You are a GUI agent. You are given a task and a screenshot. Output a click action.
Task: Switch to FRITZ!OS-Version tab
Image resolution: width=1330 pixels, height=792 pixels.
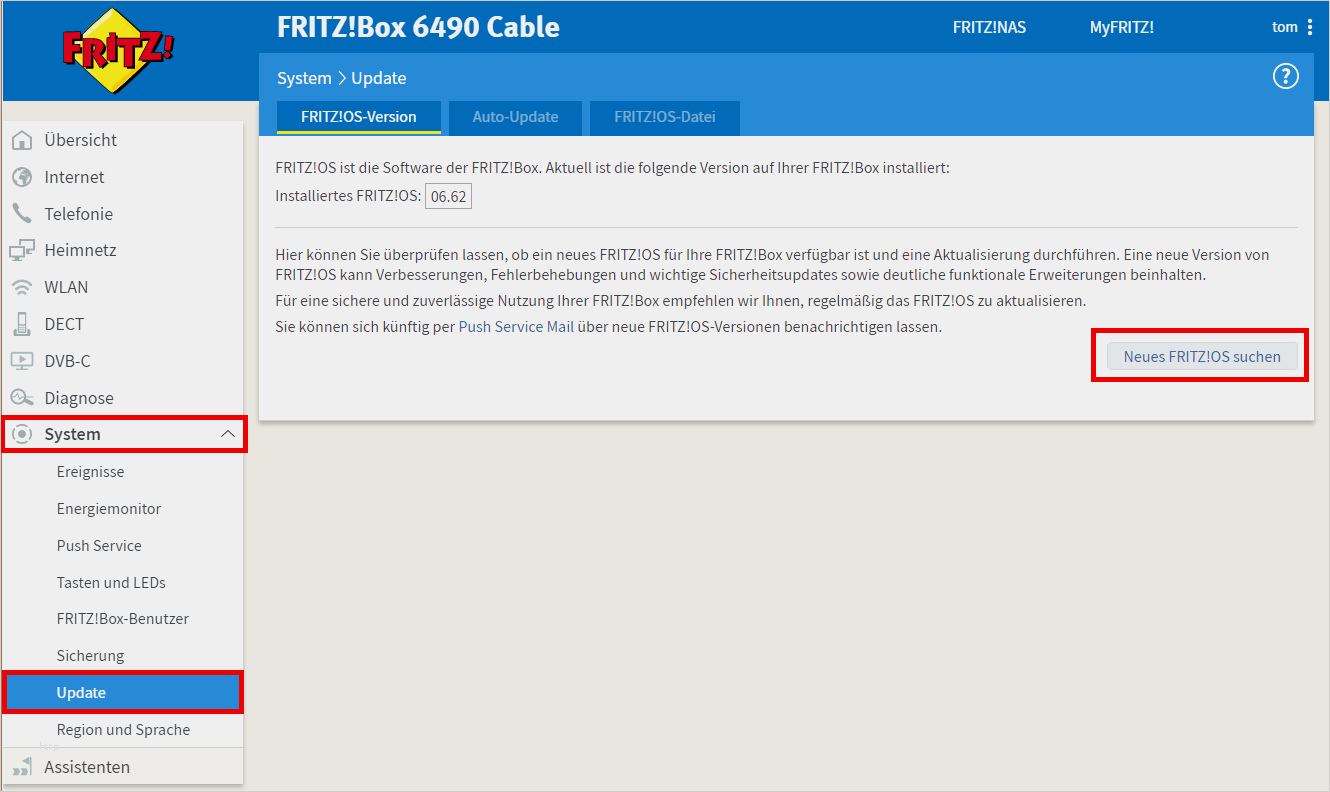tap(359, 117)
